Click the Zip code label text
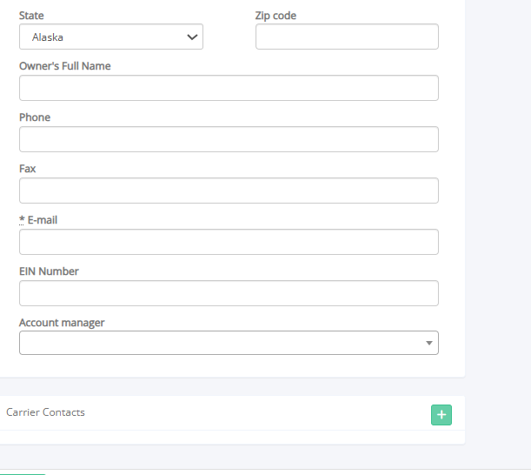Image resolution: width=531 pixels, height=475 pixels. coord(276,16)
